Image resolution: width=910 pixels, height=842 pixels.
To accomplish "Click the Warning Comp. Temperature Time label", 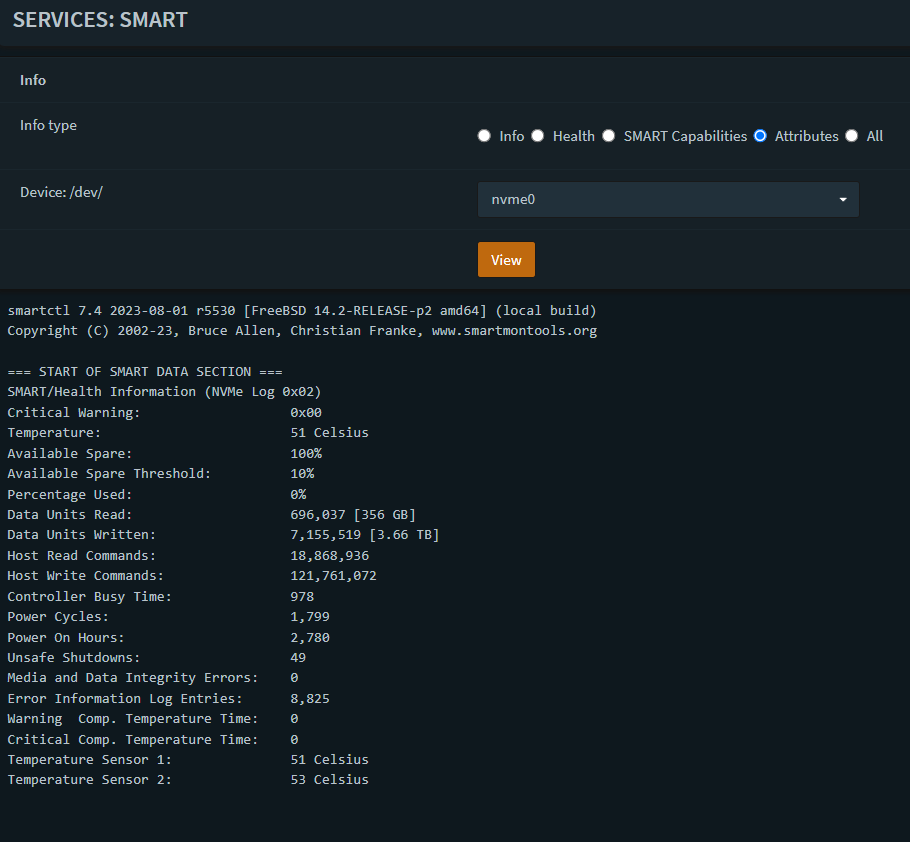I will click(132, 719).
